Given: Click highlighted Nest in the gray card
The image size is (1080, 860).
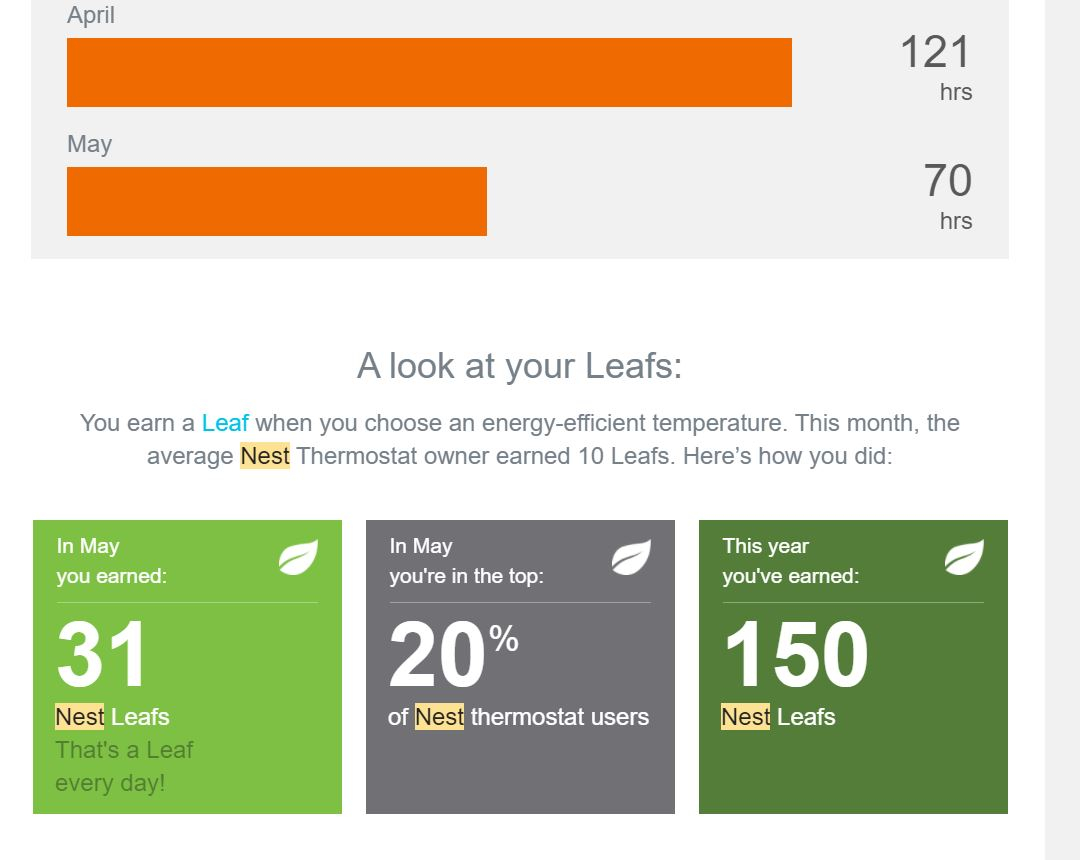Looking at the screenshot, I should pyautogui.click(x=439, y=717).
